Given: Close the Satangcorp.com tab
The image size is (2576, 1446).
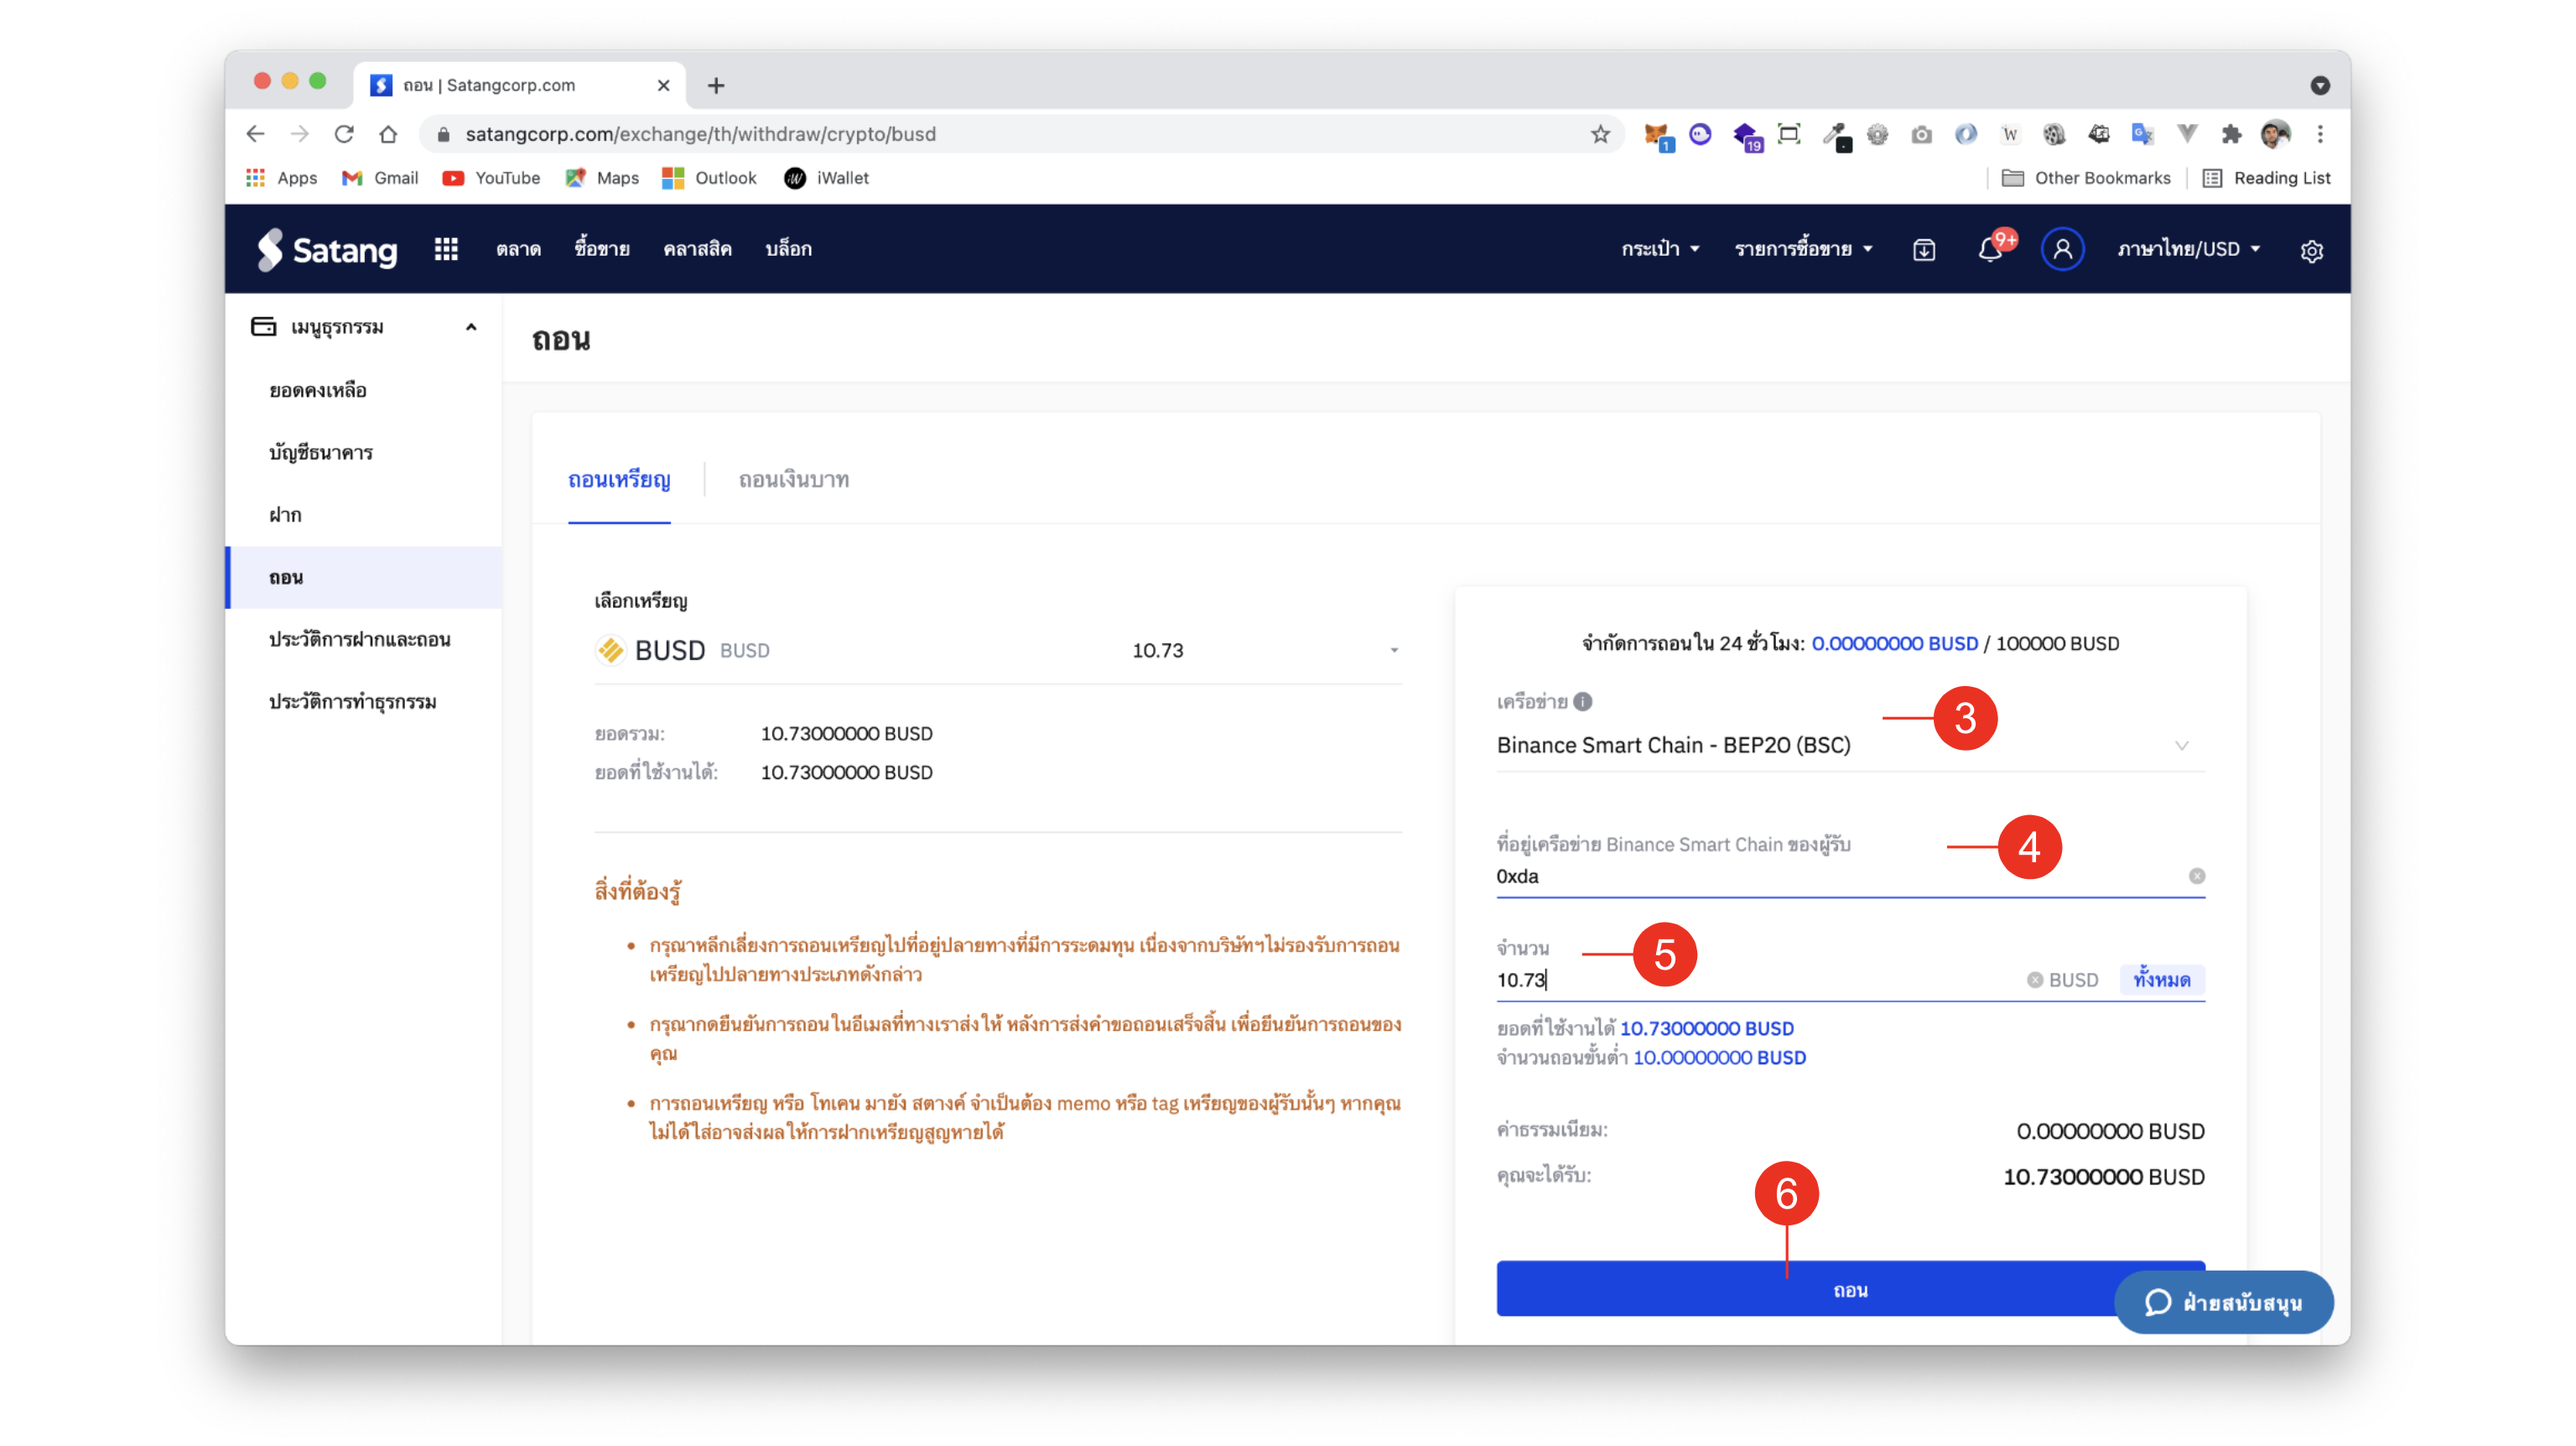Looking at the screenshot, I should 663,86.
